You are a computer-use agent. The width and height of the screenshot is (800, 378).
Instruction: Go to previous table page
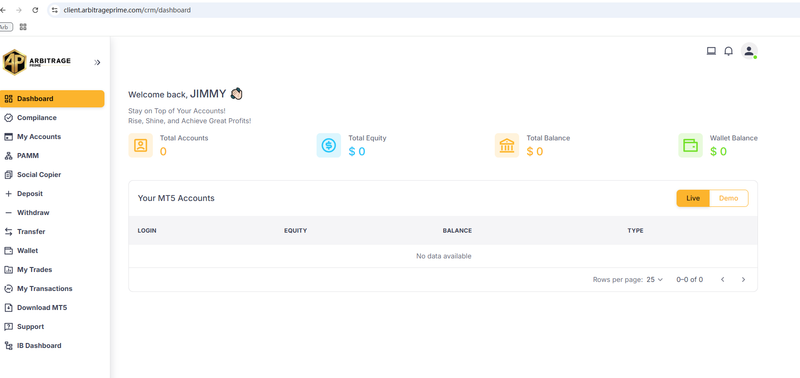coord(722,280)
